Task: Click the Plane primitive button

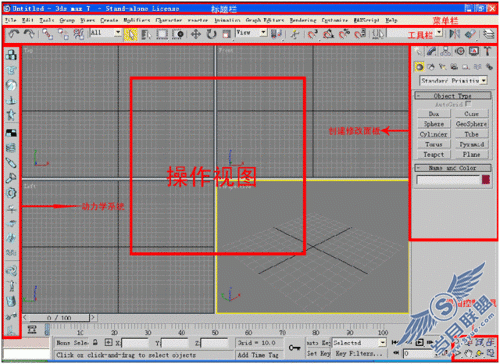Action: (472, 154)
